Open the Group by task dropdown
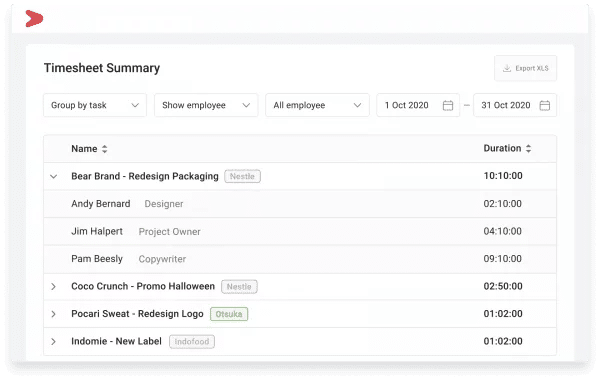 (x=95, y=105)
